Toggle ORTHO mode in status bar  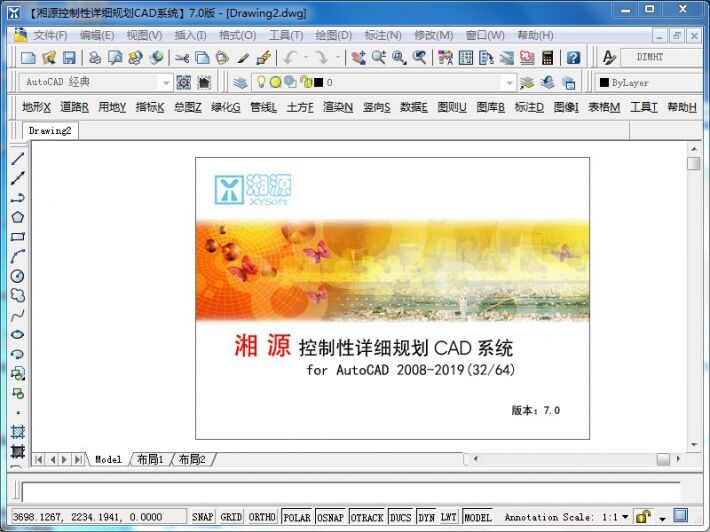[x=262, y=517]
